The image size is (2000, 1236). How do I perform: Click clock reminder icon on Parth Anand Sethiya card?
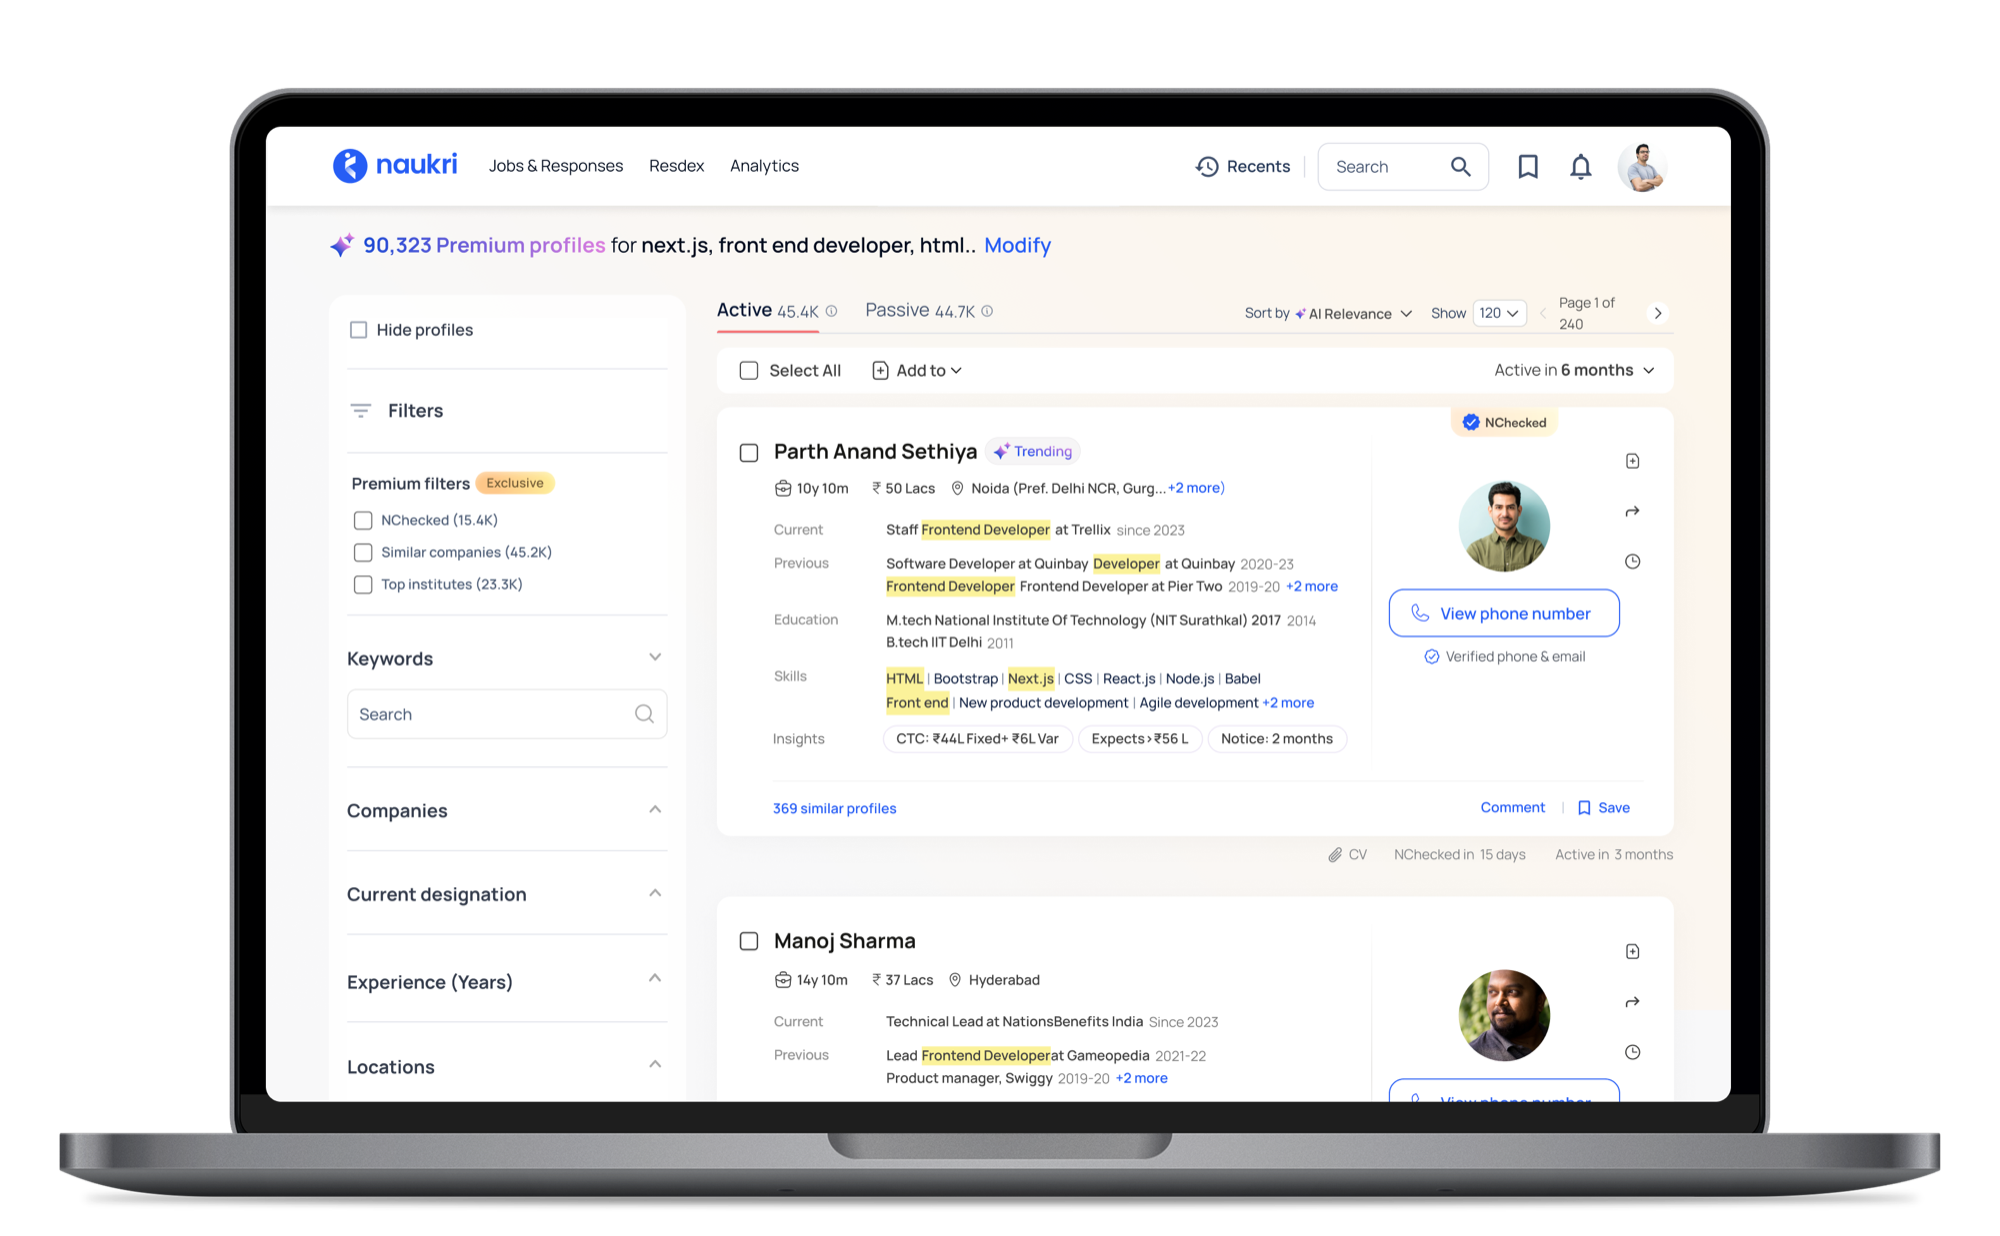coord(1632,561)
